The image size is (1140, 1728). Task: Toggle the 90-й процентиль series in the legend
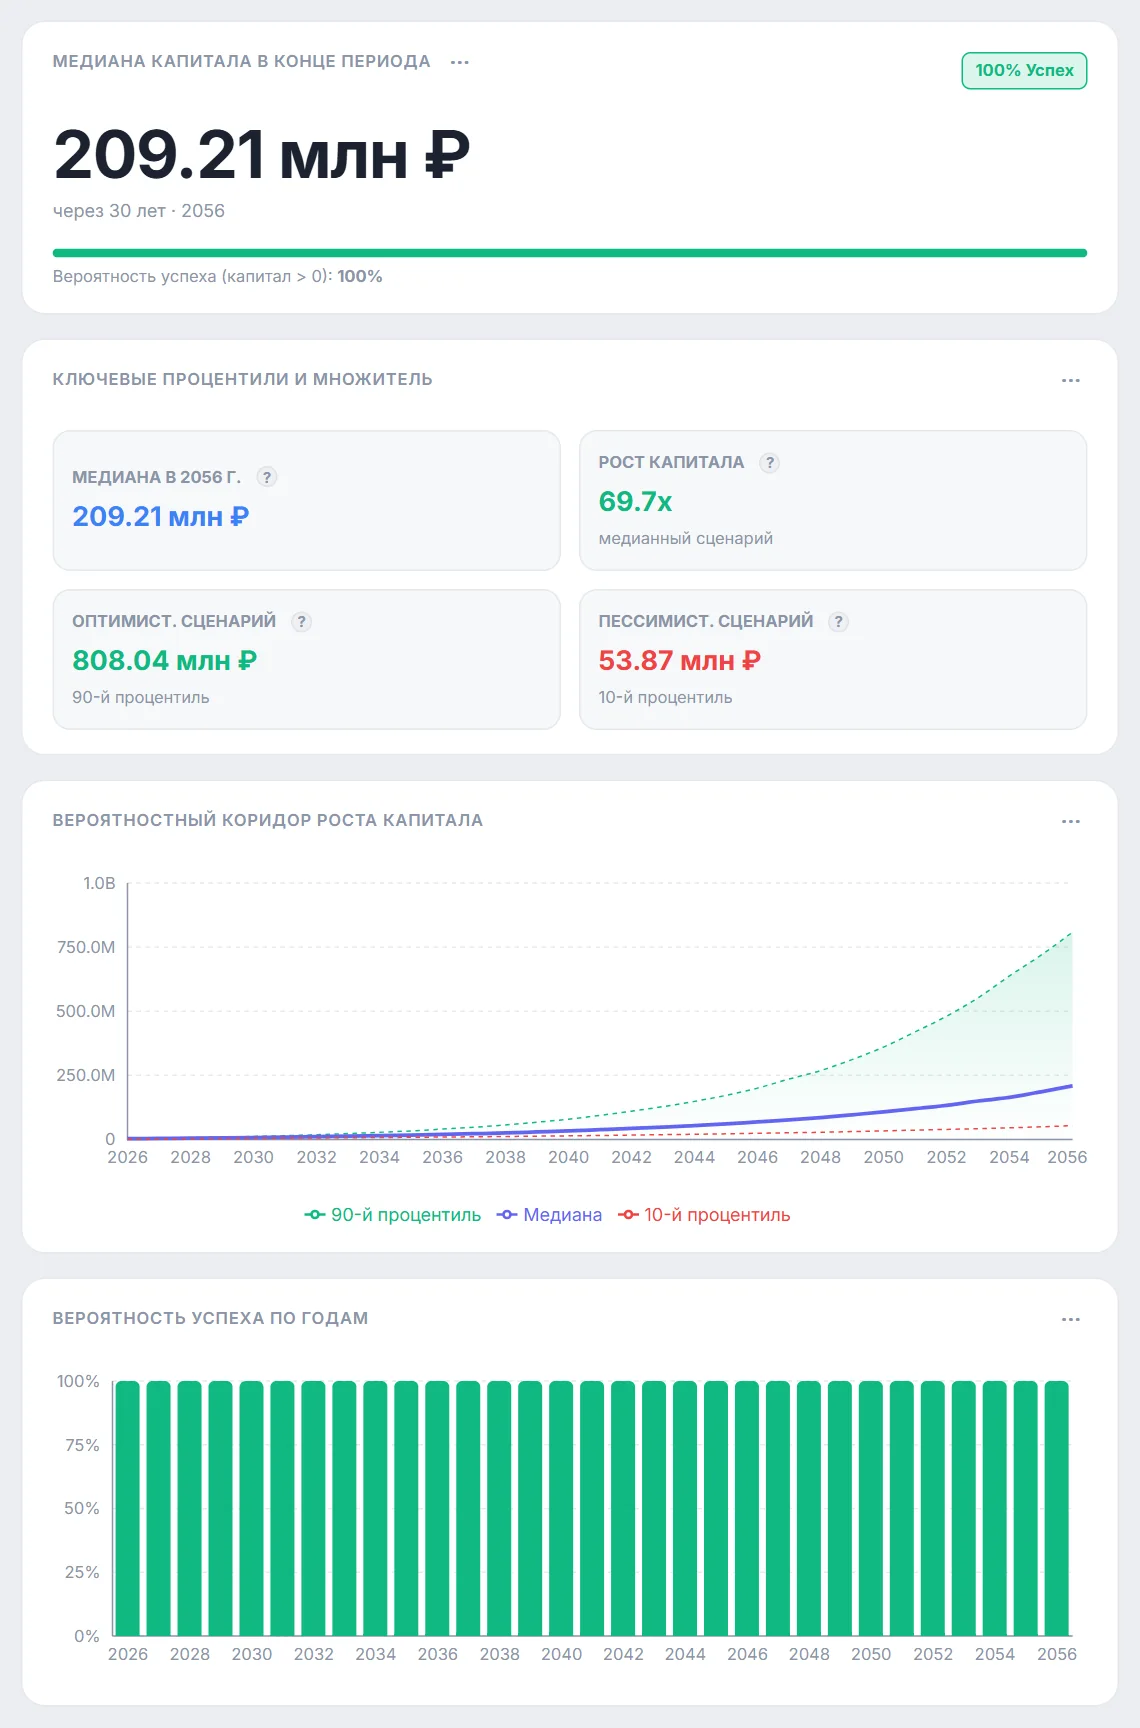click(393, 1215)
